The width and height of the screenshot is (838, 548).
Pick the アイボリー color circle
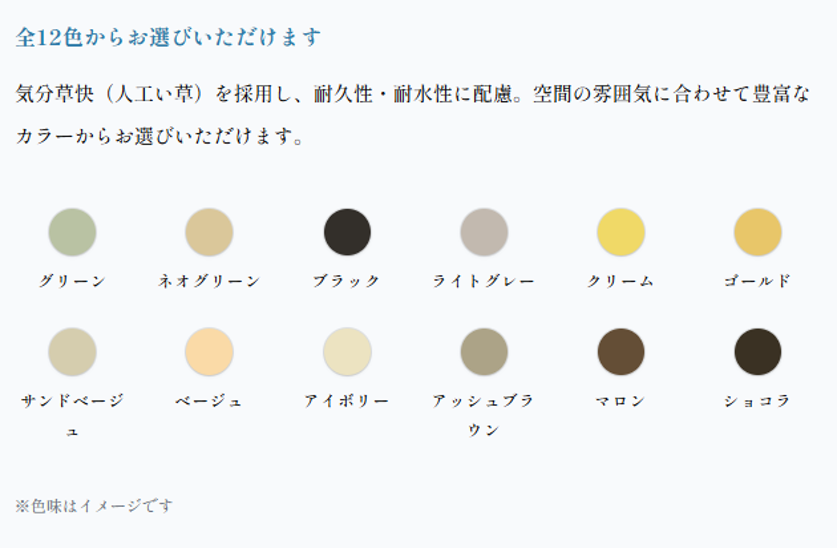[347, 352]
